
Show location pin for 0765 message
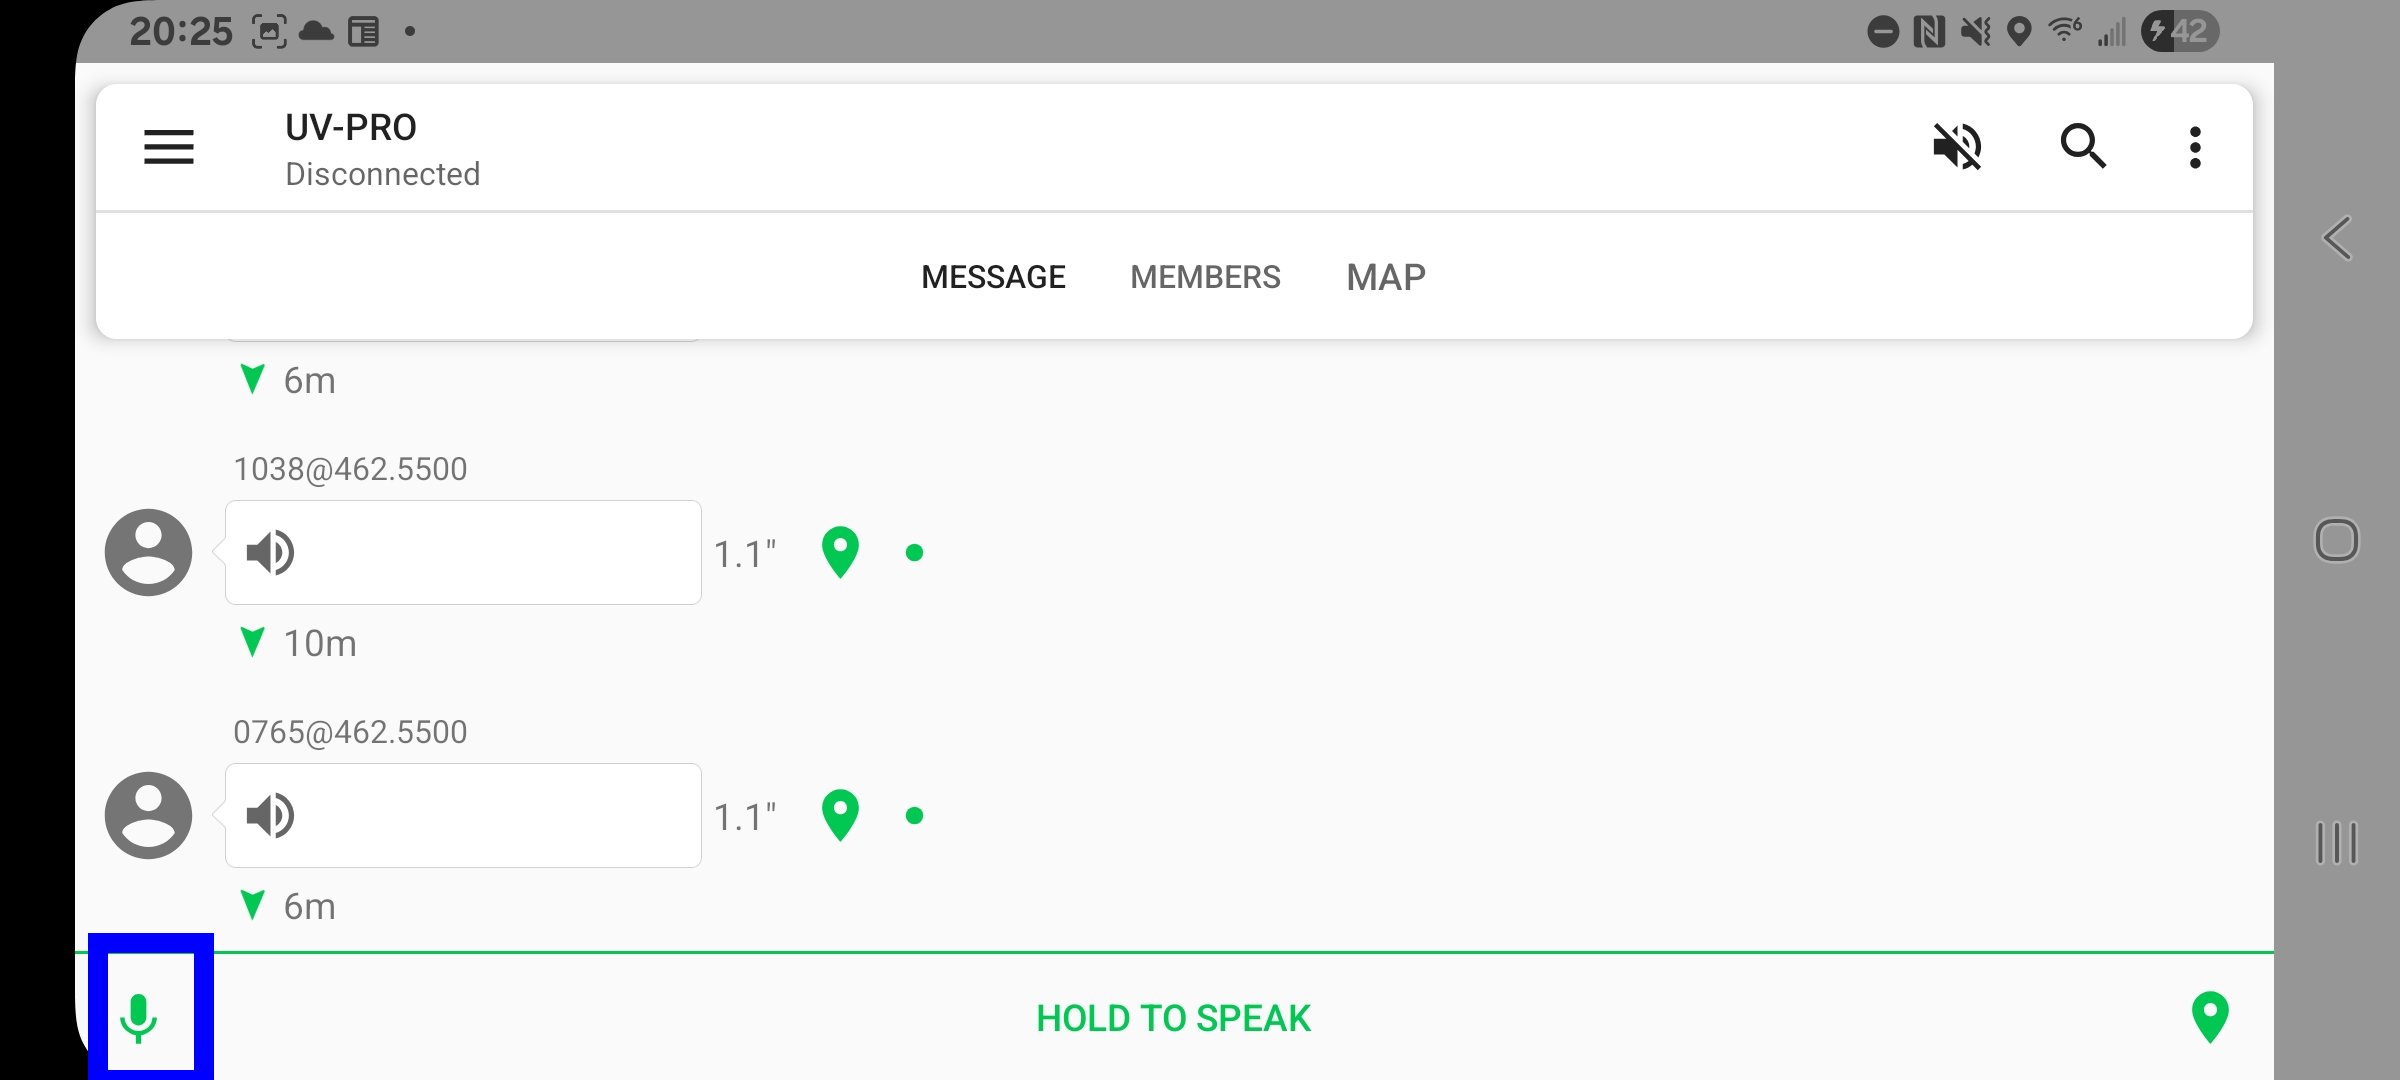(x=840, y=815)
